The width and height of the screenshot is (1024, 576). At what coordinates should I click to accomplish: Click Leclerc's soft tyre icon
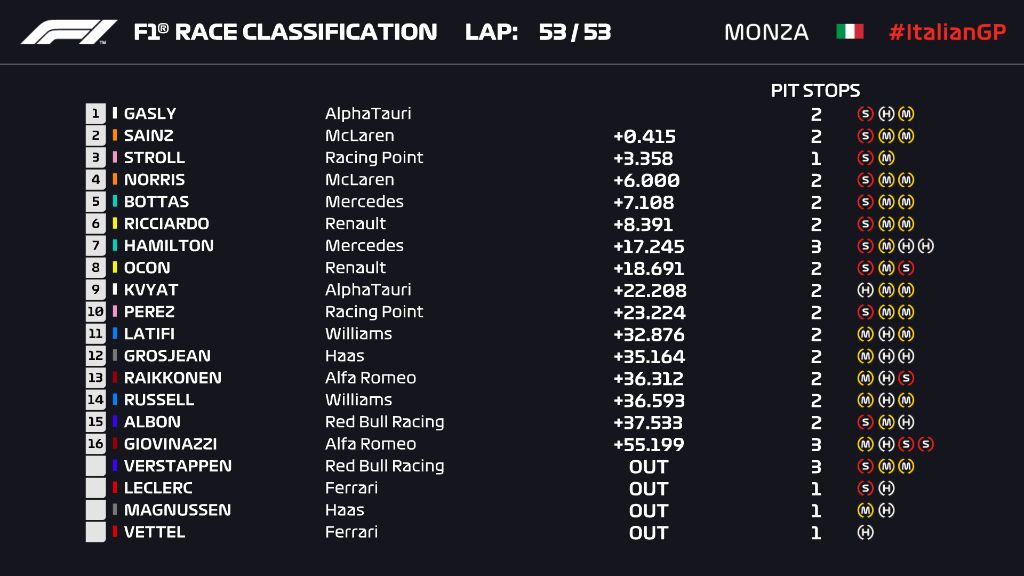(x=866, y=488)
